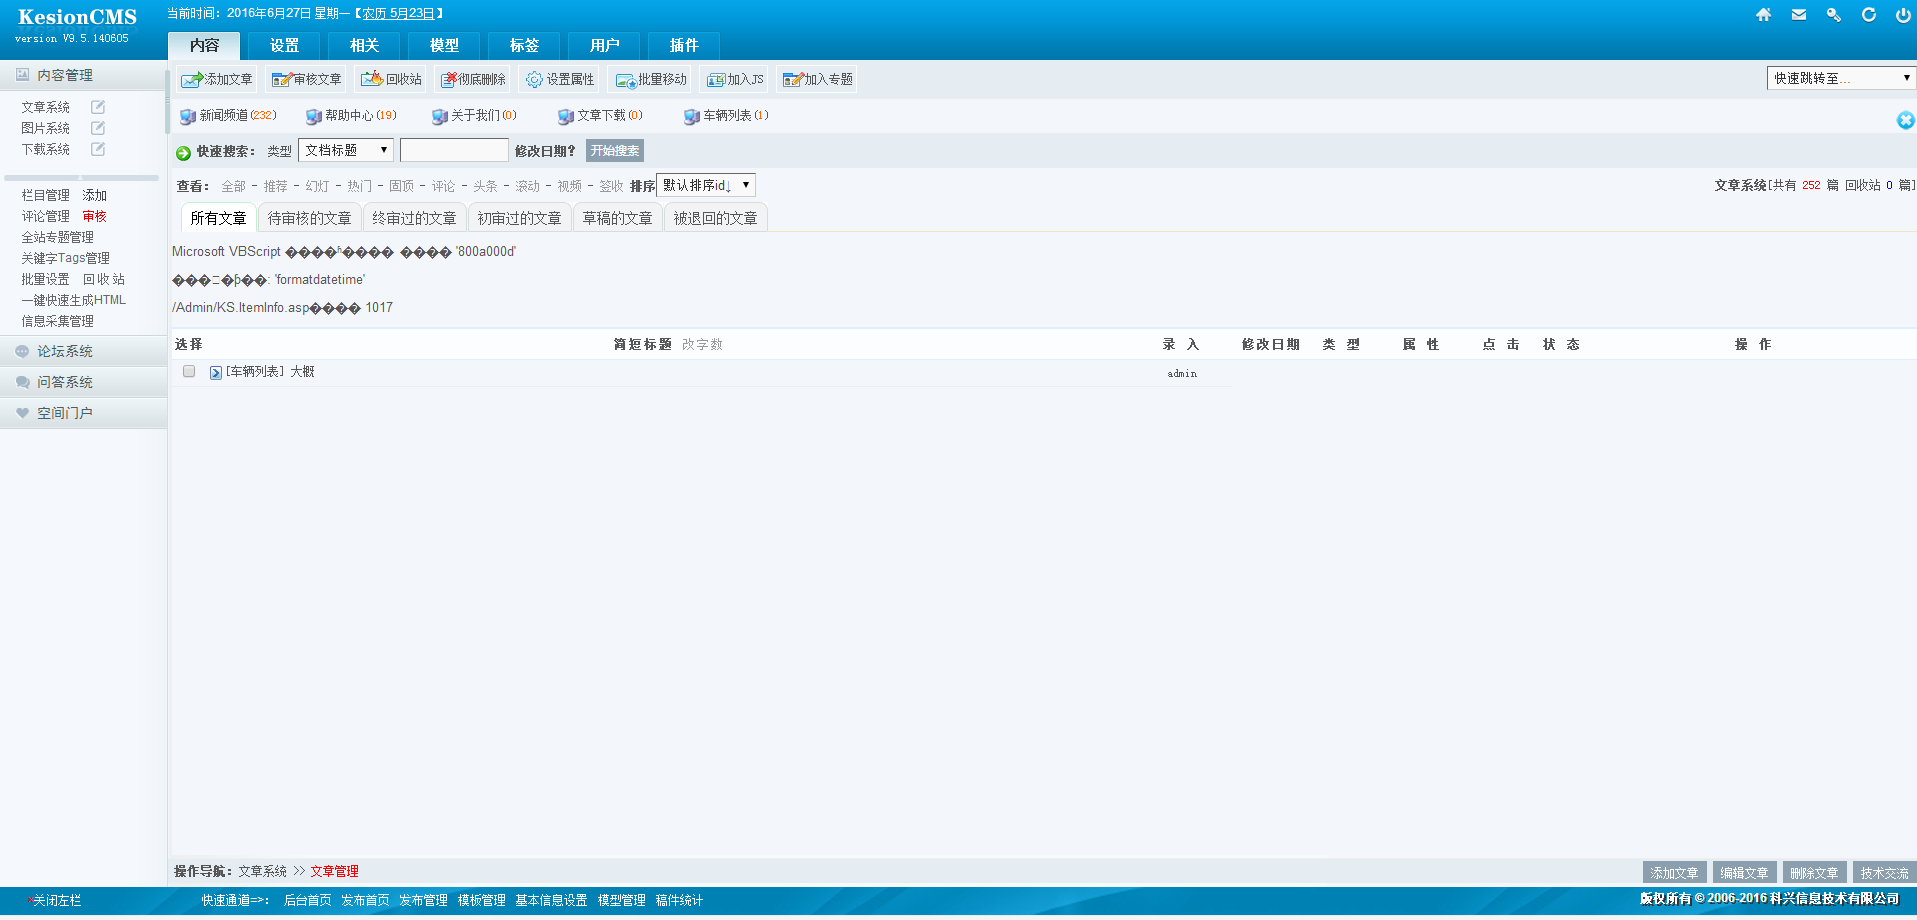1917x920 pixels.
Task: Click the search keyword input field
Action: pos(454,150)
